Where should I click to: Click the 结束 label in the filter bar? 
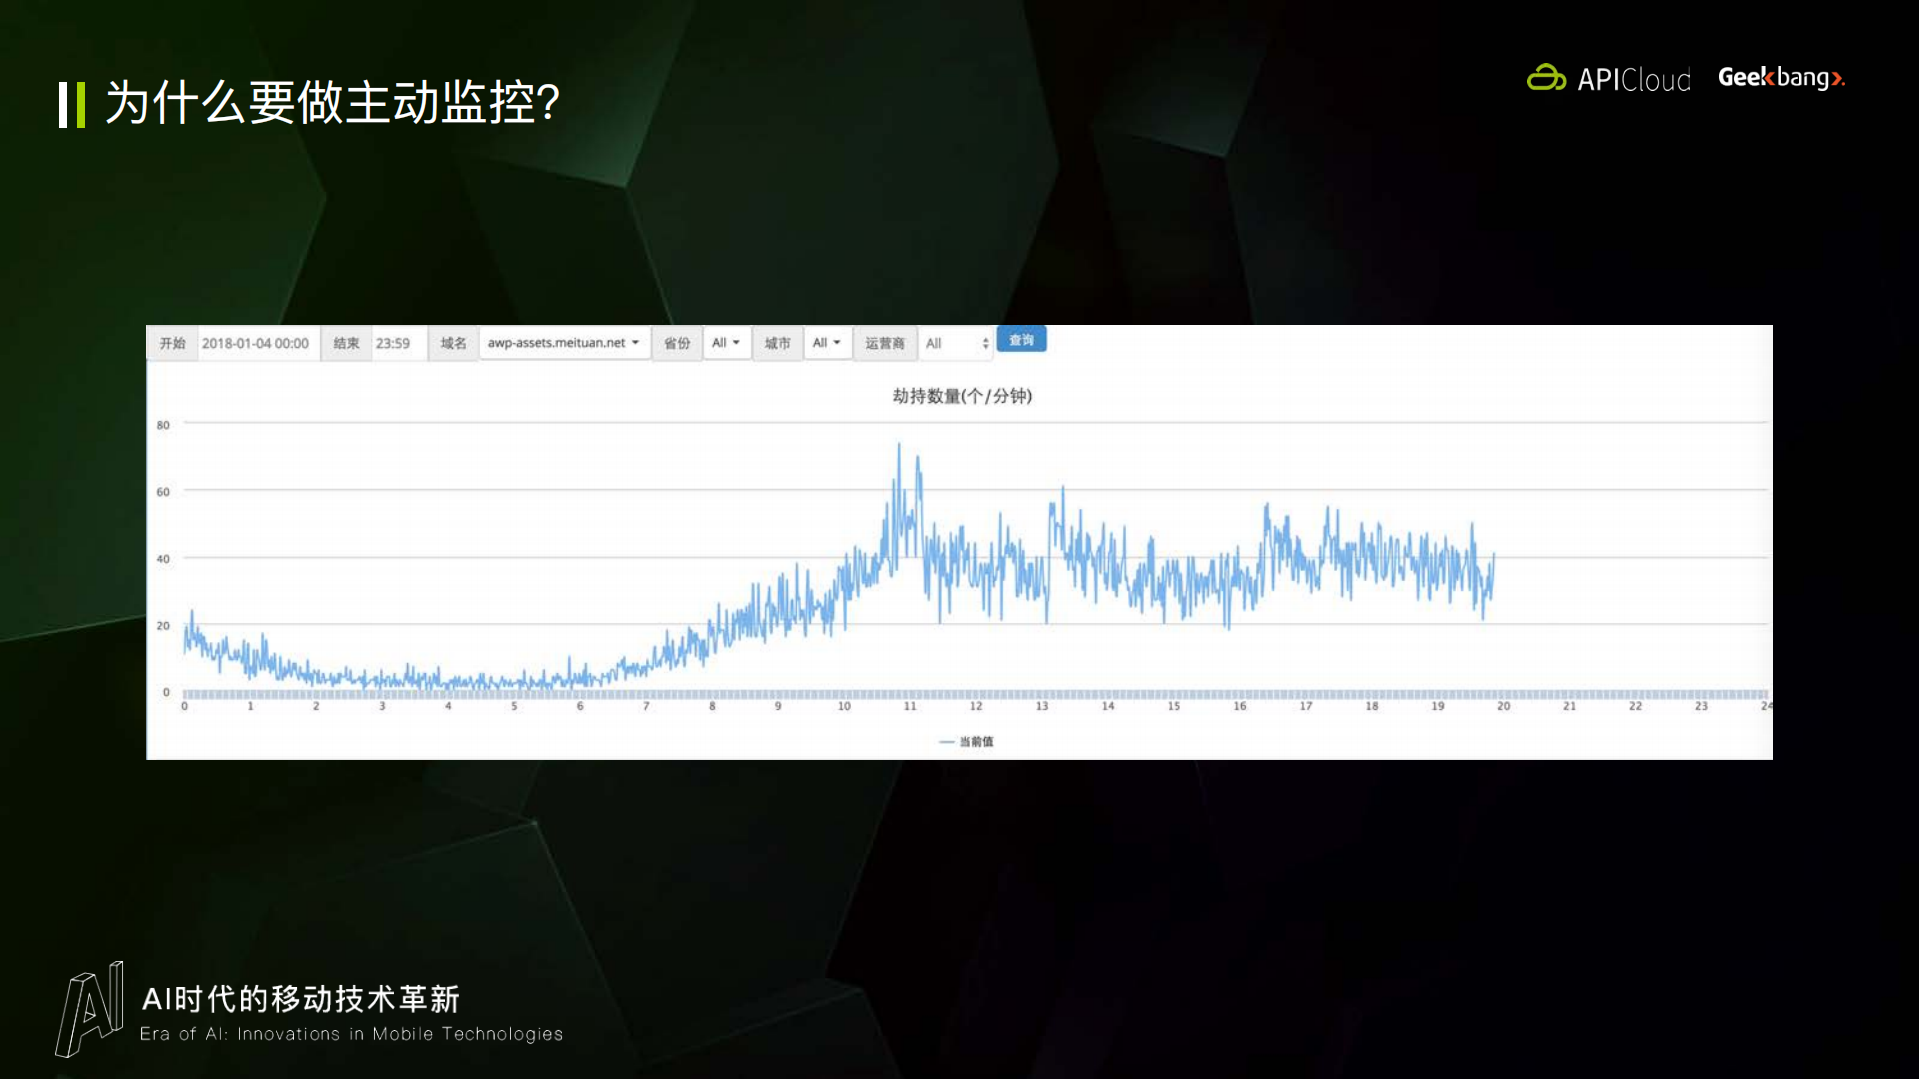[344, 342]
